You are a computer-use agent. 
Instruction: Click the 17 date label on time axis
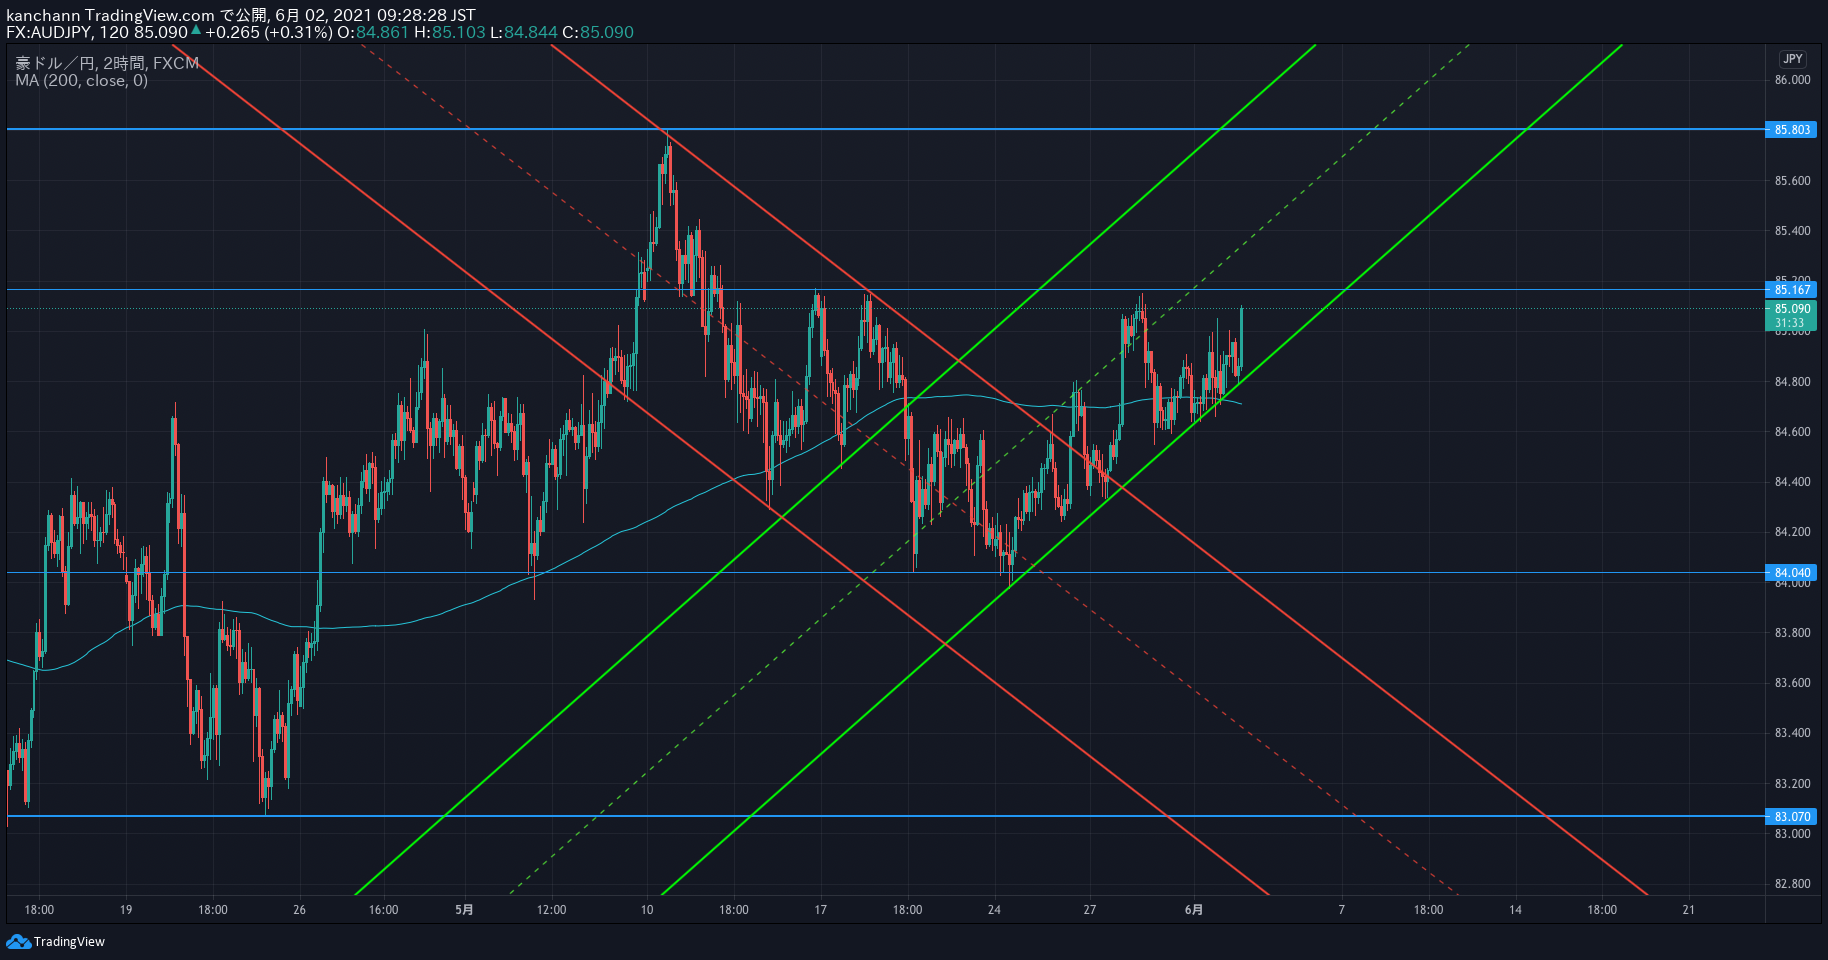pos(820,910)
